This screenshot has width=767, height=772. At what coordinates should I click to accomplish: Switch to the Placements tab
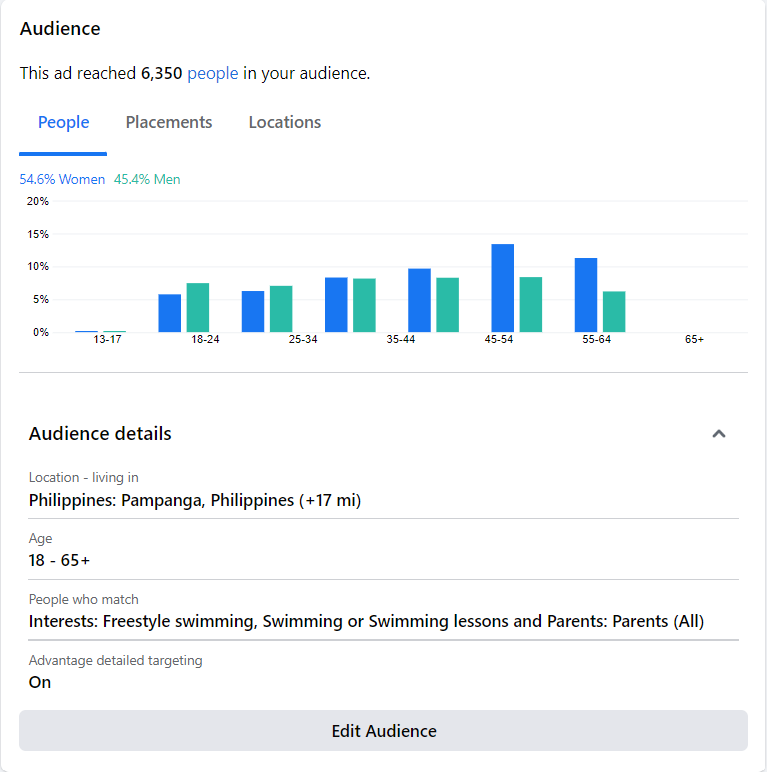tap(169, 122)
